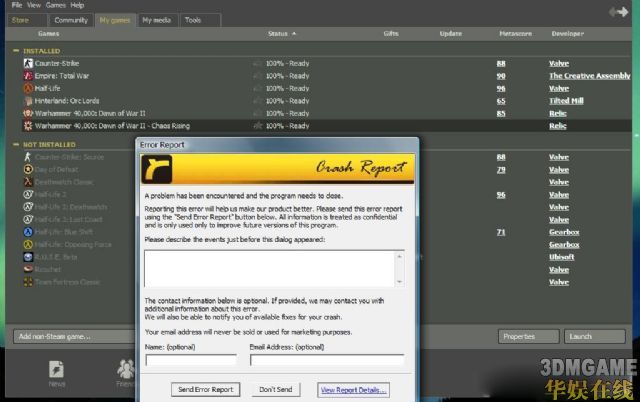Open the Ubisoft developer link
Screen dimensions: 640x402
point(562,257)
